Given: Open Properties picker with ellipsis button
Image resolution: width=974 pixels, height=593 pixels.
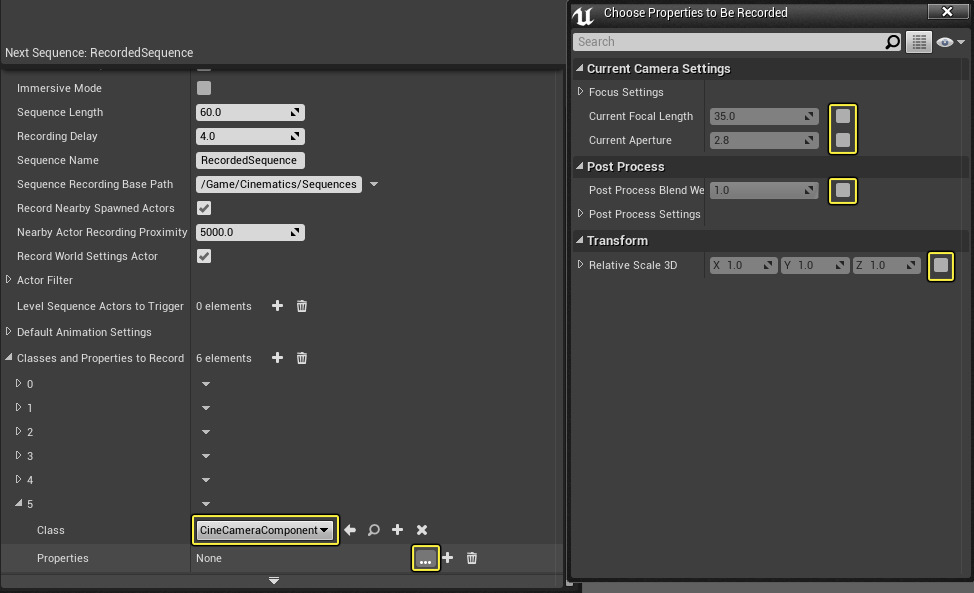Looking at the screenshot, I should point(425,559).
